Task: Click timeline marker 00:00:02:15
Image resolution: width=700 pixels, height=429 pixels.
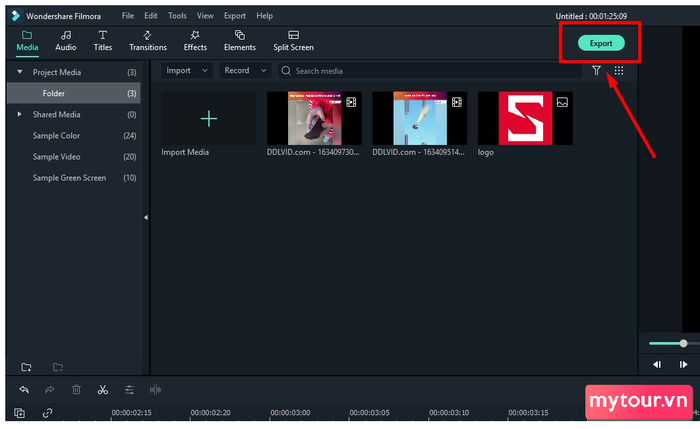Action: click(x=131, y=413)
